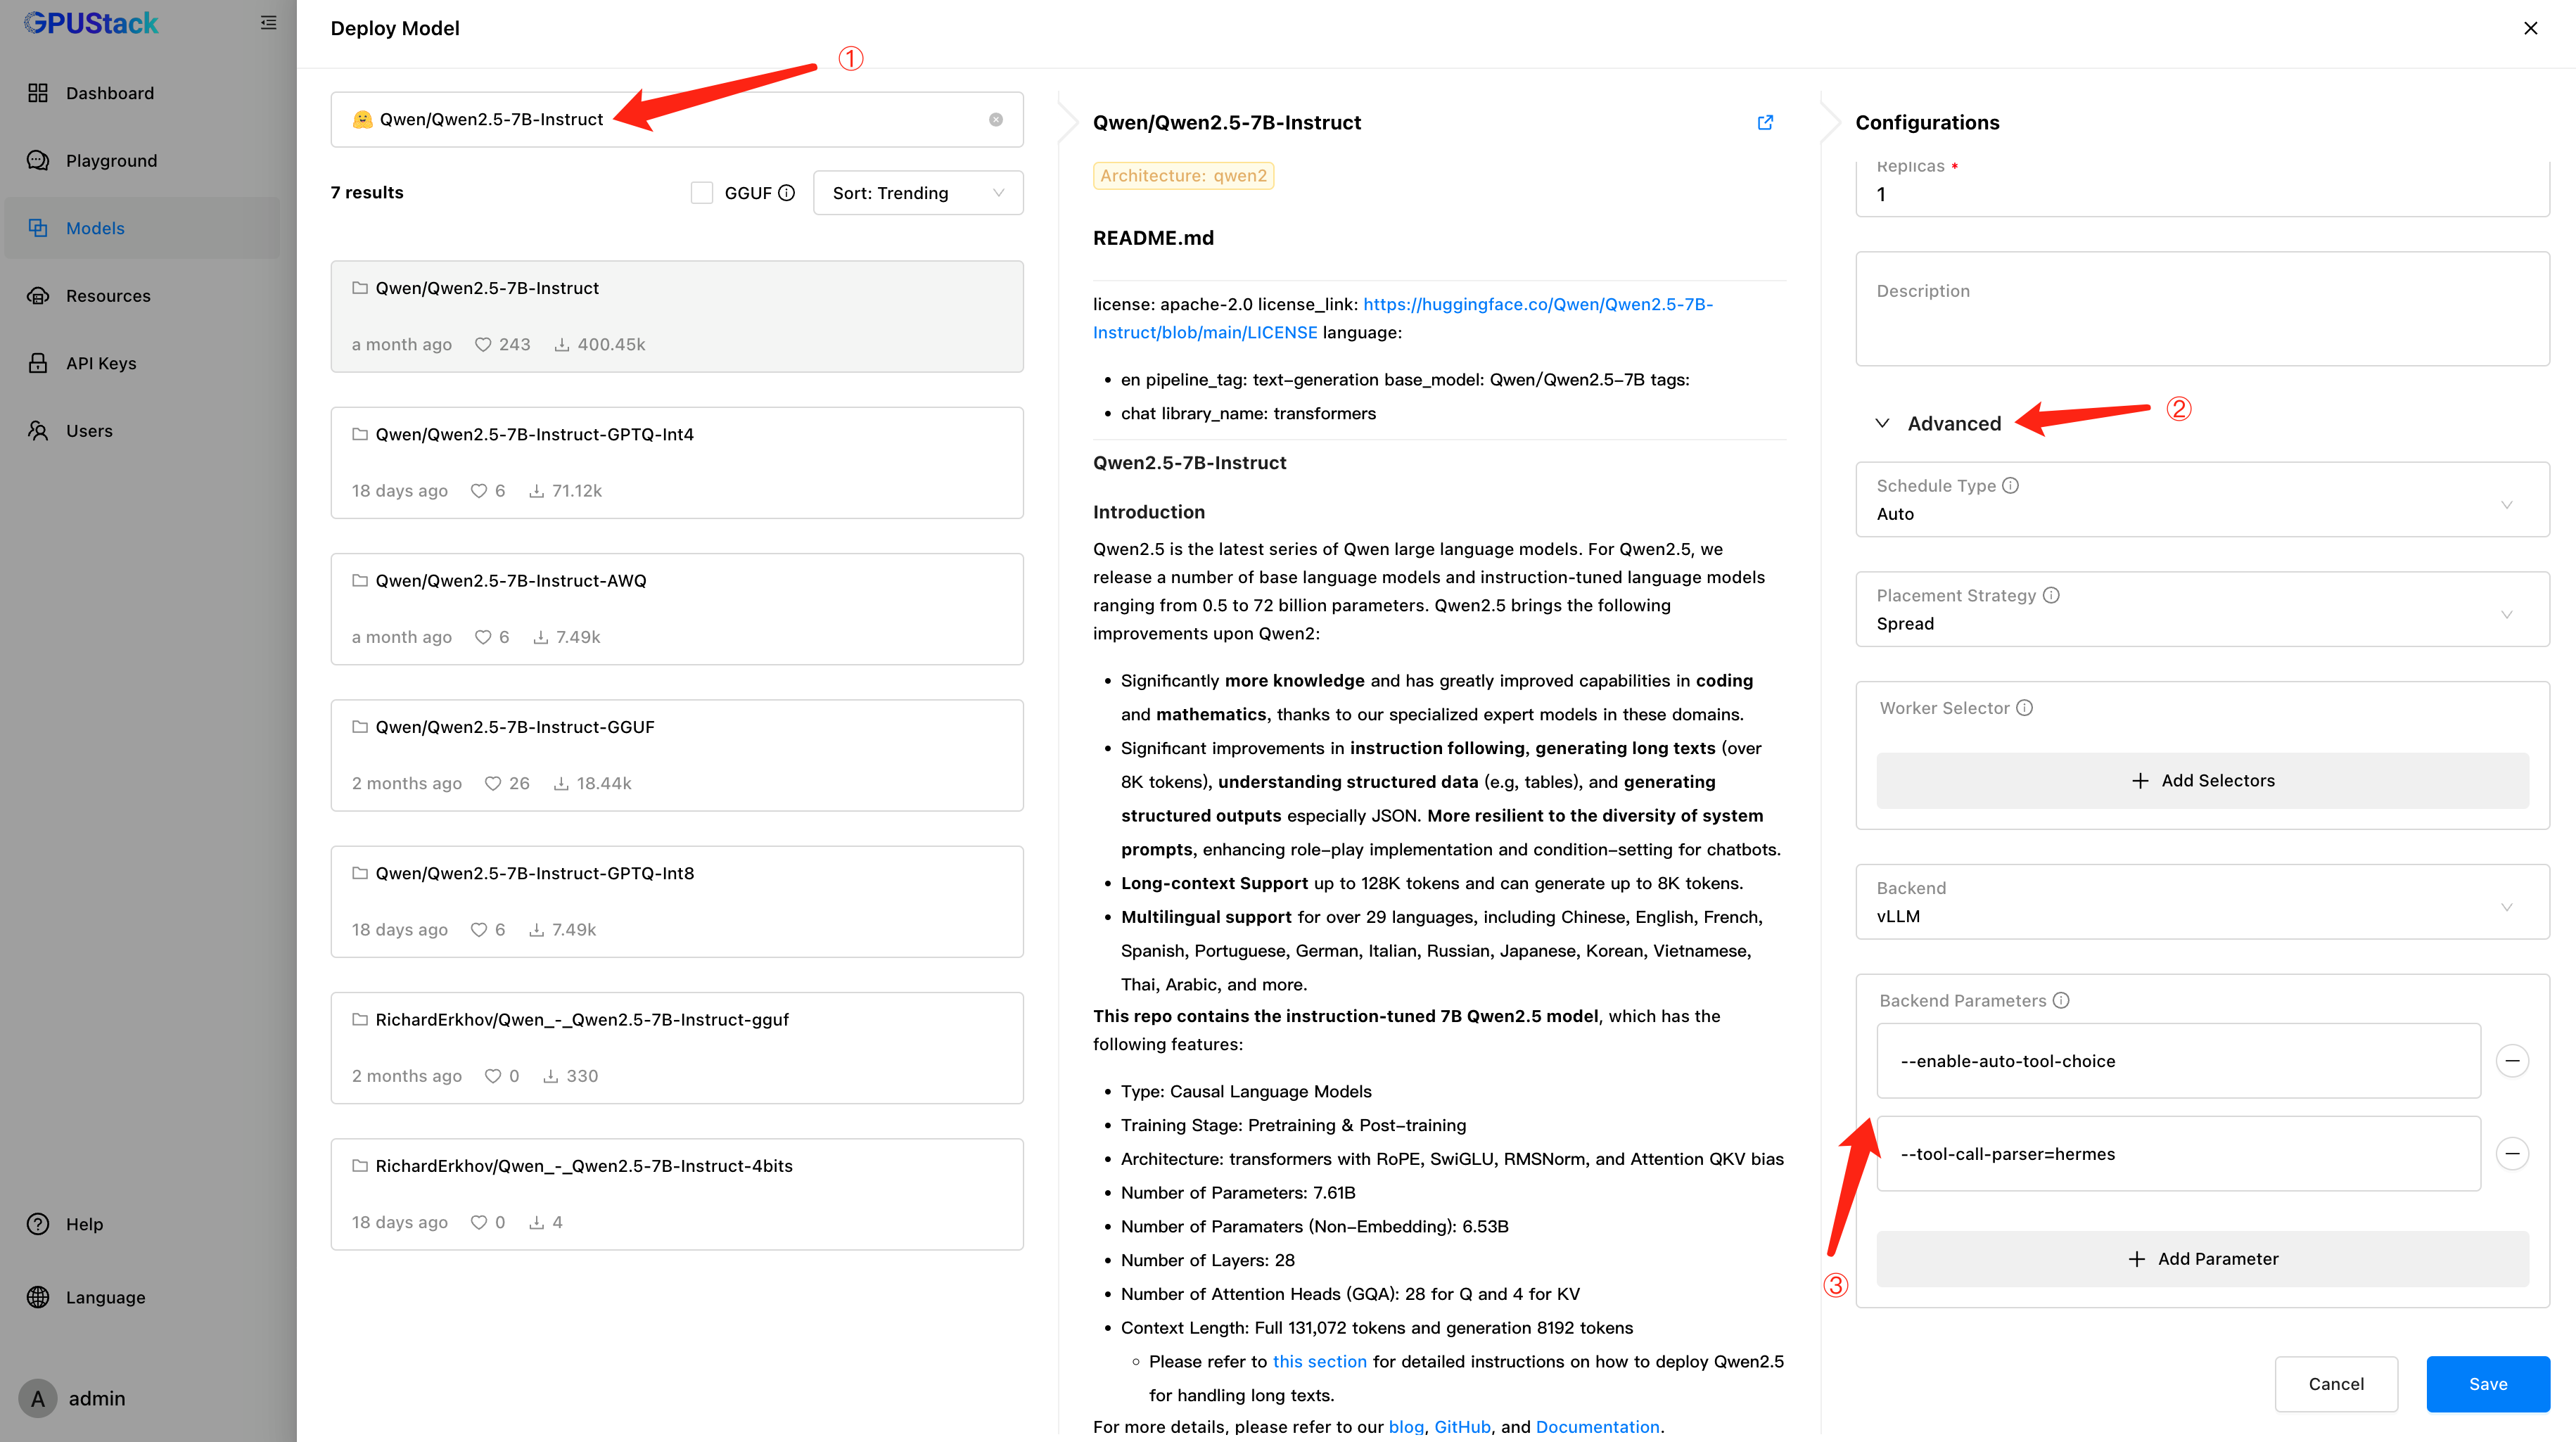The image size is (2576, 1442).
Task: Click the heart icon showing 243 likes
Action: [x=483, y=345]
